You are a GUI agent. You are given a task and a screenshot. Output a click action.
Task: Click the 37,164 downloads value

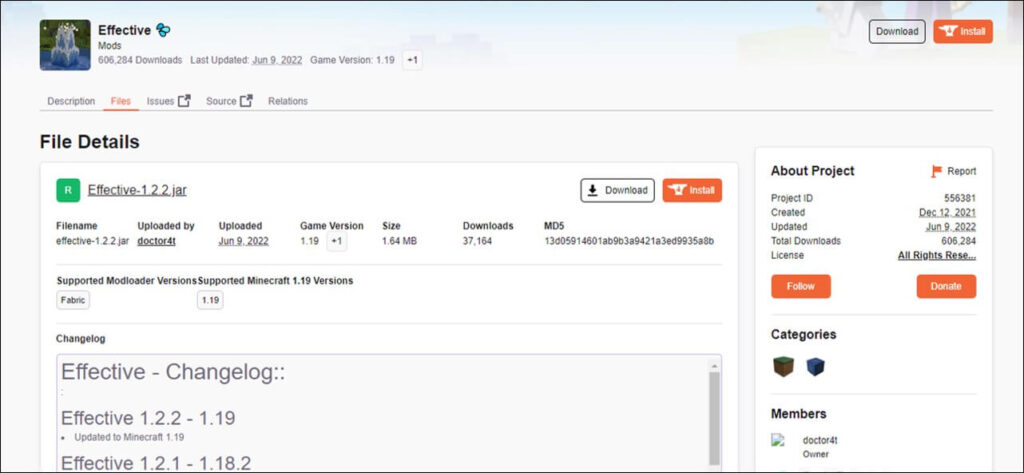[x=477, y=241]
